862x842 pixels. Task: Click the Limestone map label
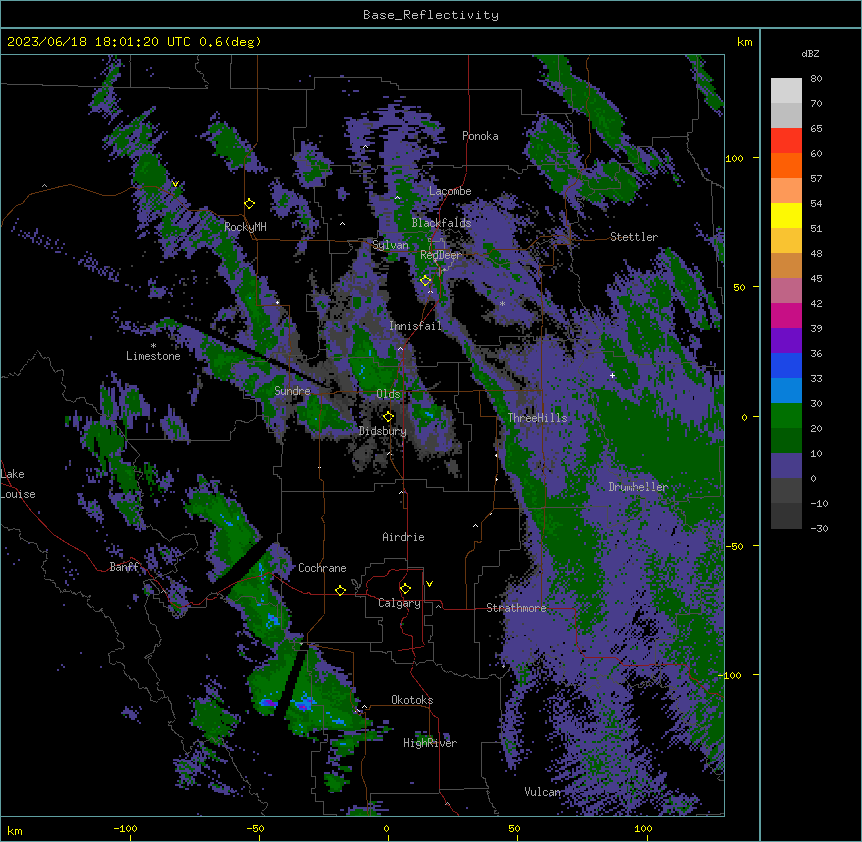[x=153, y=356]
